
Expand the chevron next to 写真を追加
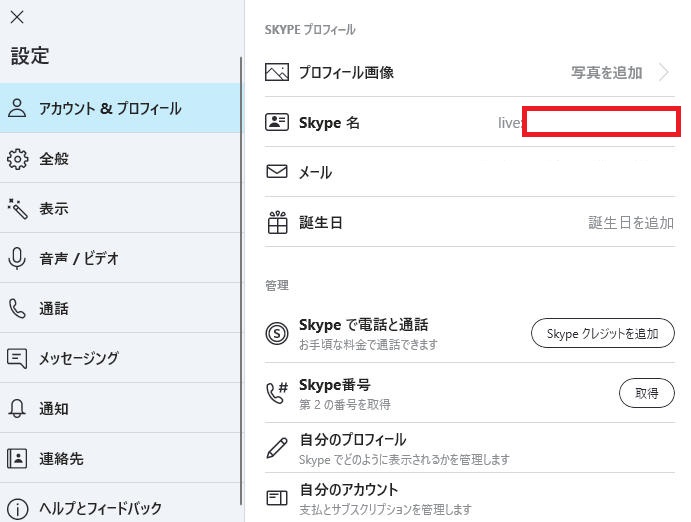tap(664, 72)
